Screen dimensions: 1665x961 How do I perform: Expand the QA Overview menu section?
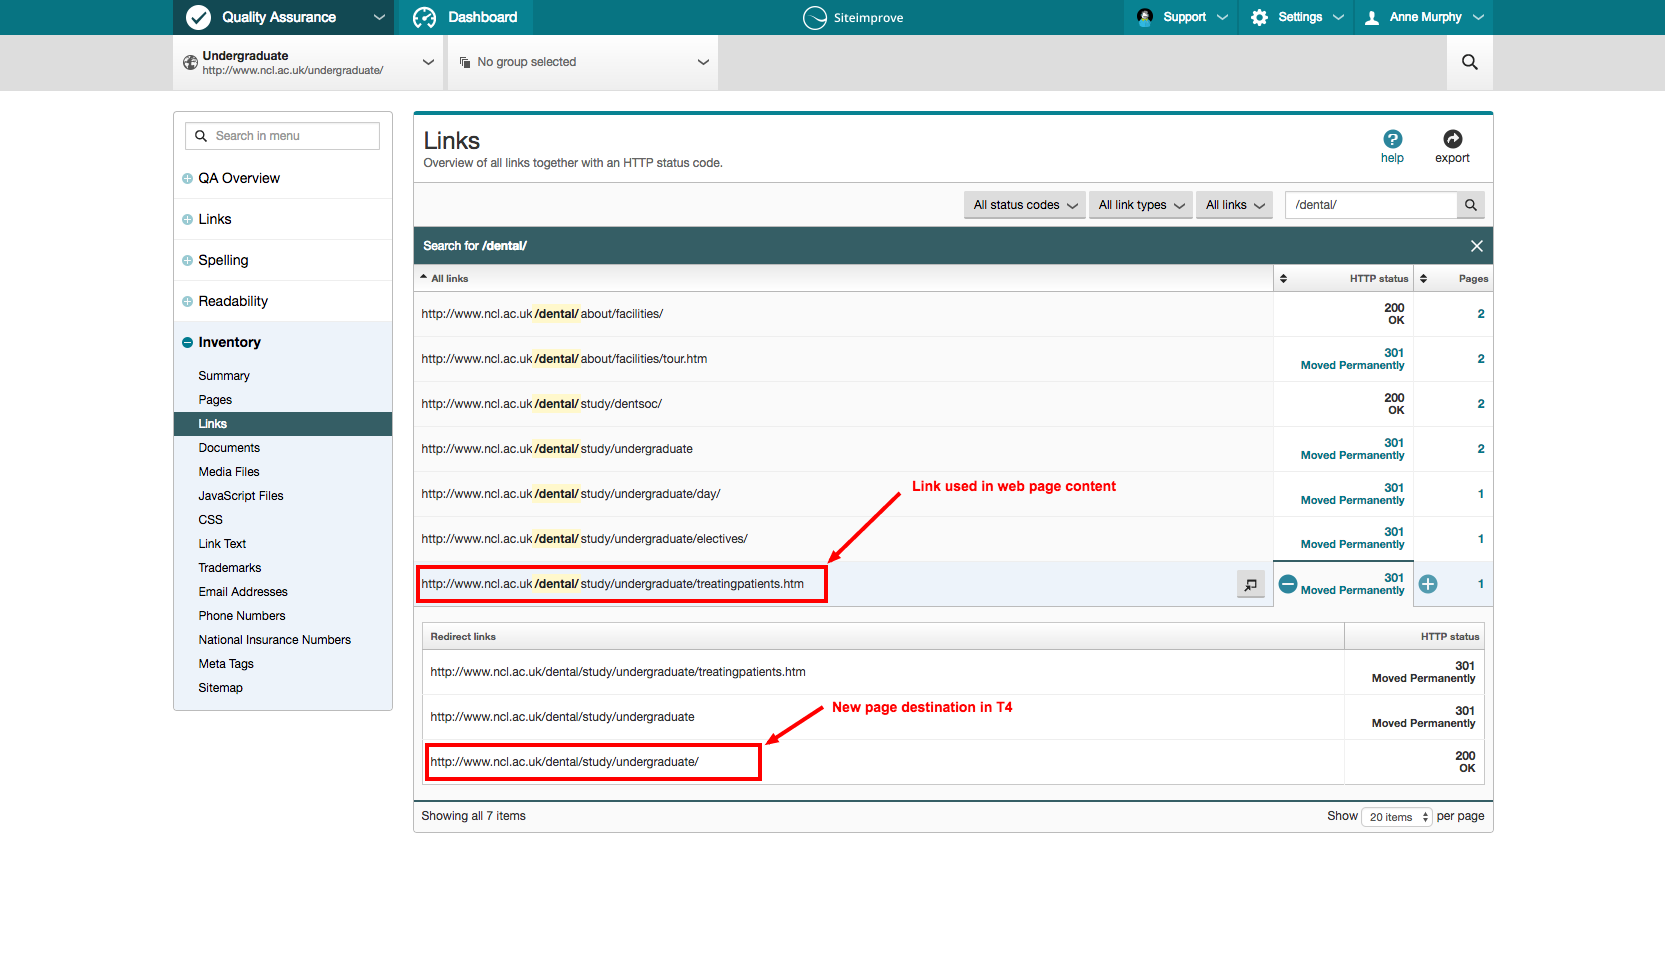pos(187,179)
